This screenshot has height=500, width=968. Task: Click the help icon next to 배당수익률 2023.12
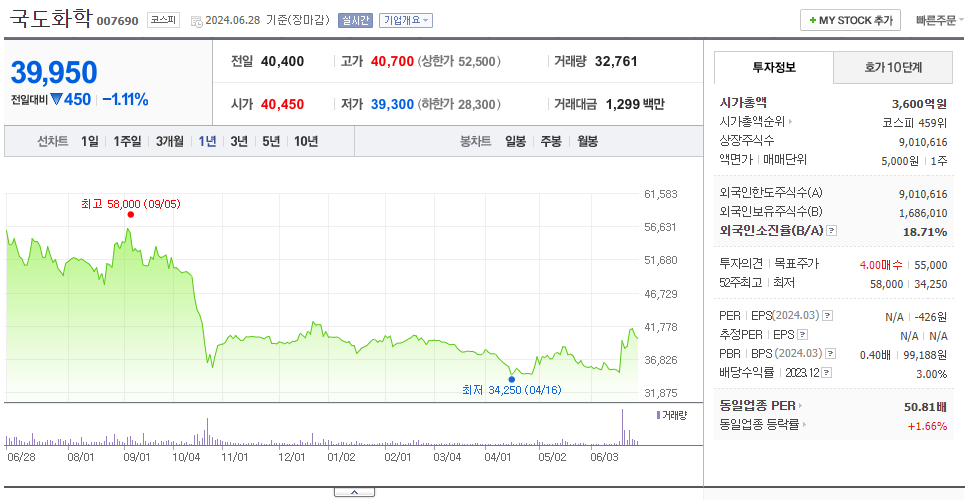click(x=827, y=373)
